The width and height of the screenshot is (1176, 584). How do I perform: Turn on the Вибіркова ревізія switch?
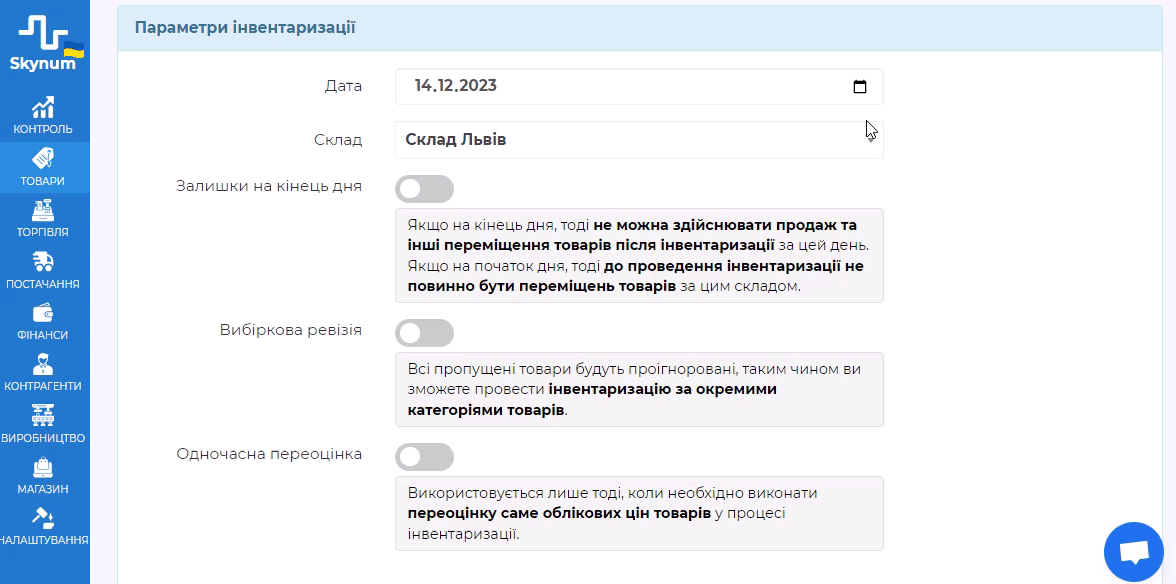[x=424, y=333]
